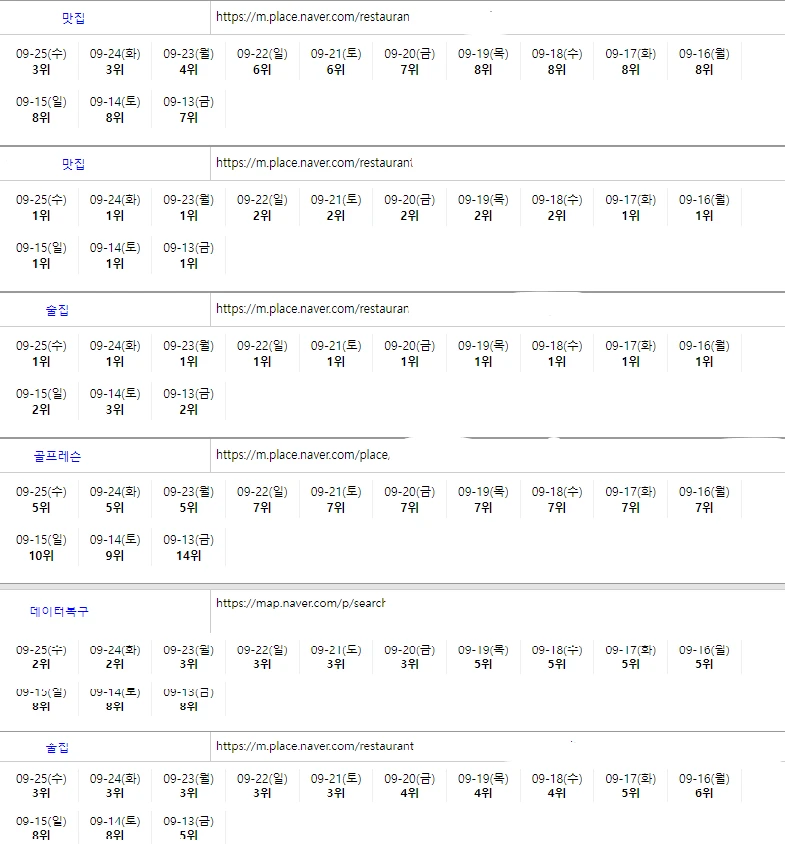This screenshot has height=859, width=785.
Task: Select the 09-15(일) cell showing 10위
Action: pos(41,548)
